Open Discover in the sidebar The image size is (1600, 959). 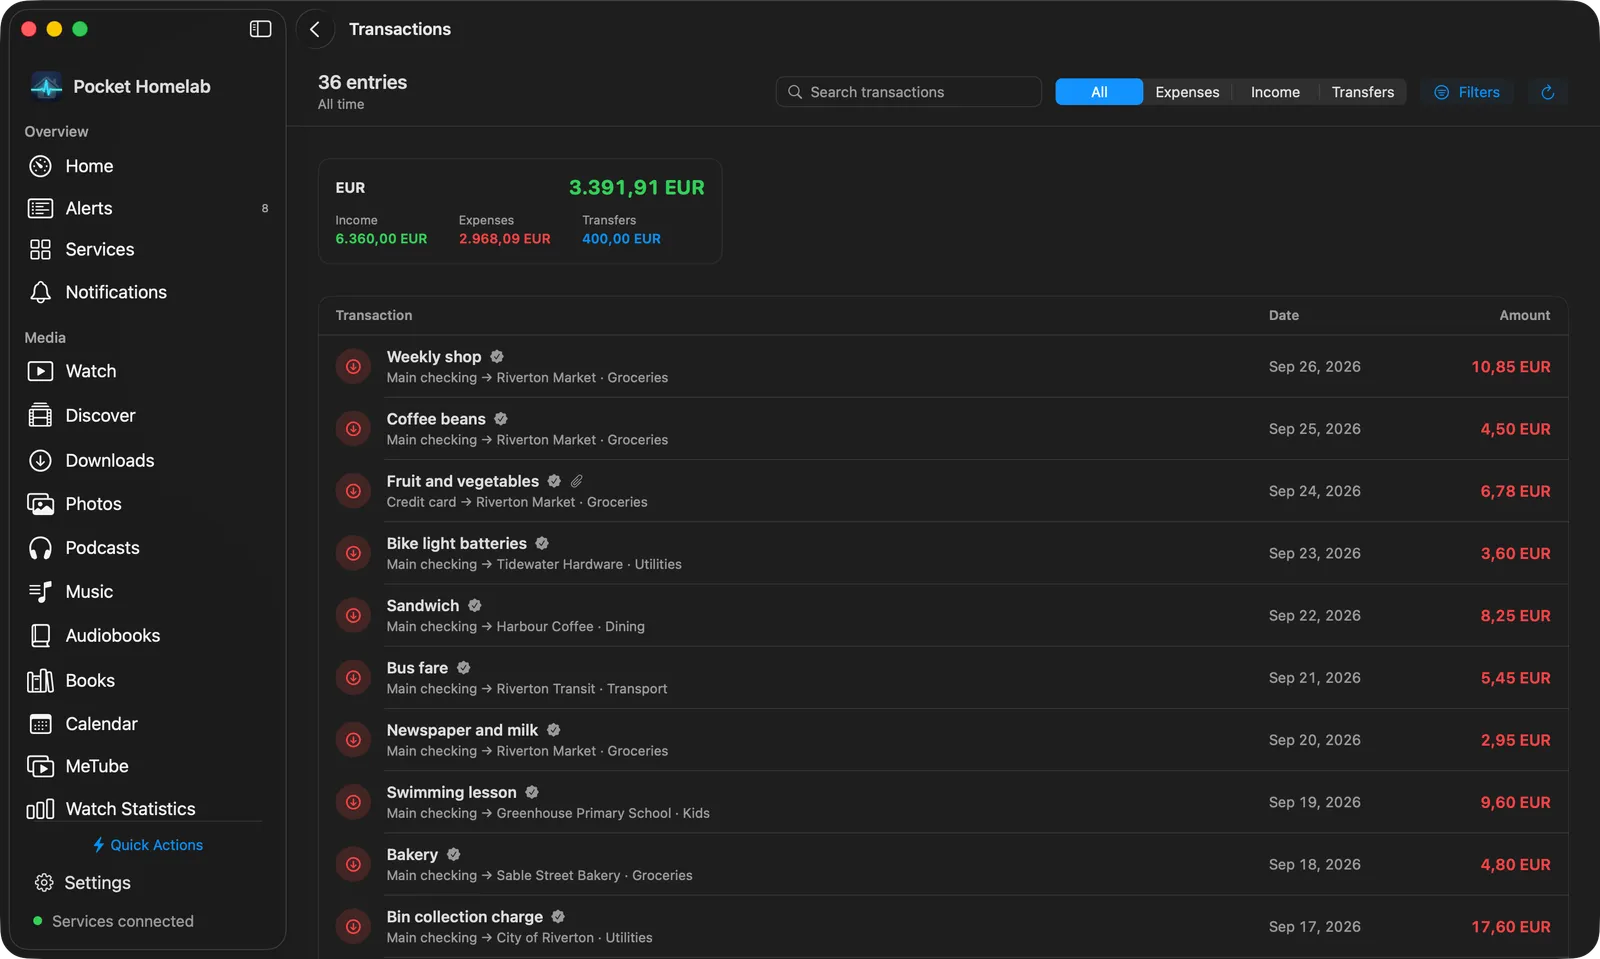click(148, 415)
